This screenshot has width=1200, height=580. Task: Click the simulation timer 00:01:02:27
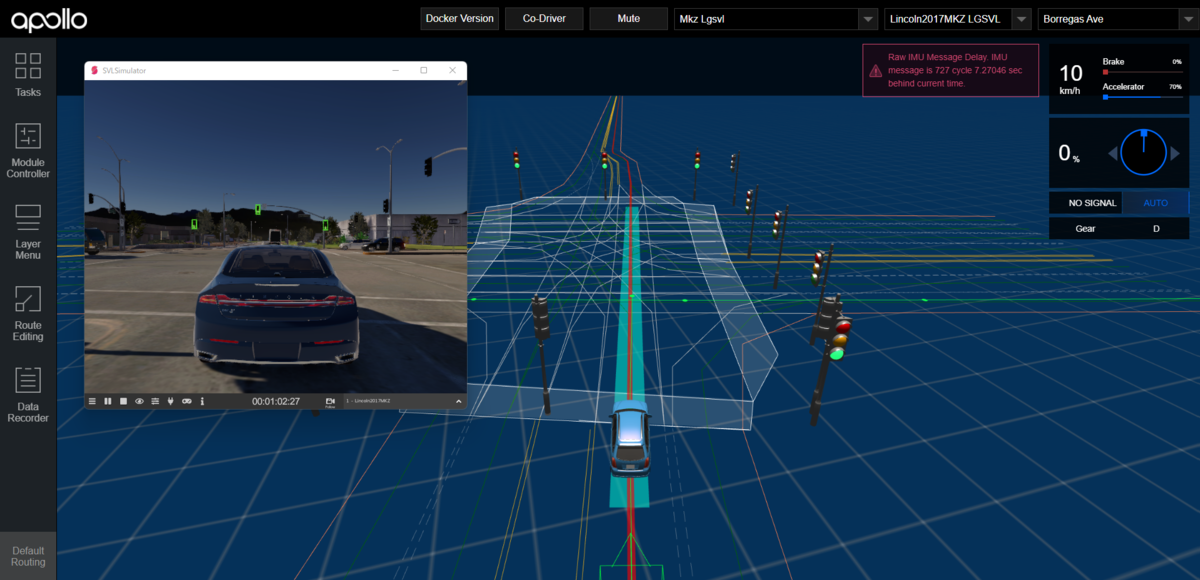276,401
